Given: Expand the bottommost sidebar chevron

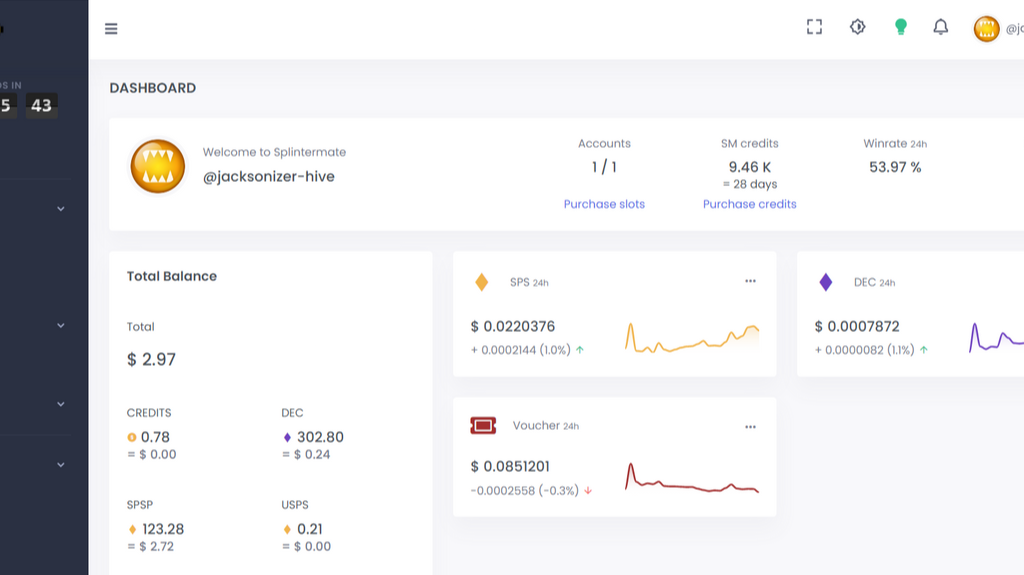Looking at the screenshot, I should (x=60, y=465).
